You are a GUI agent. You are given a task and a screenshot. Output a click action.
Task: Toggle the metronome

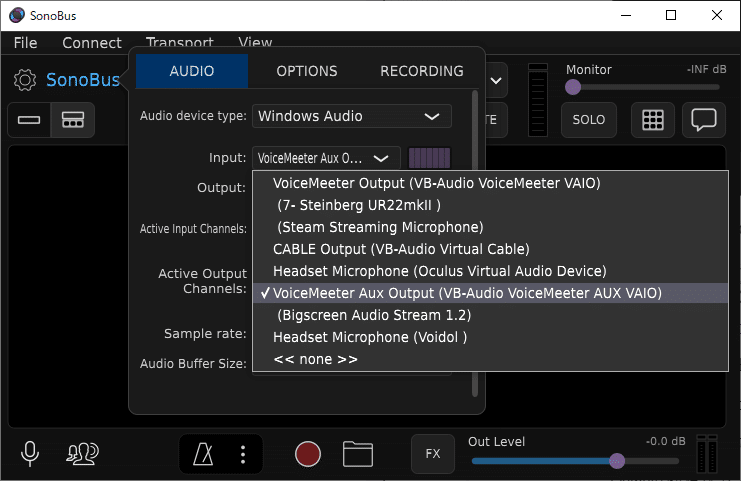point(203,454)
